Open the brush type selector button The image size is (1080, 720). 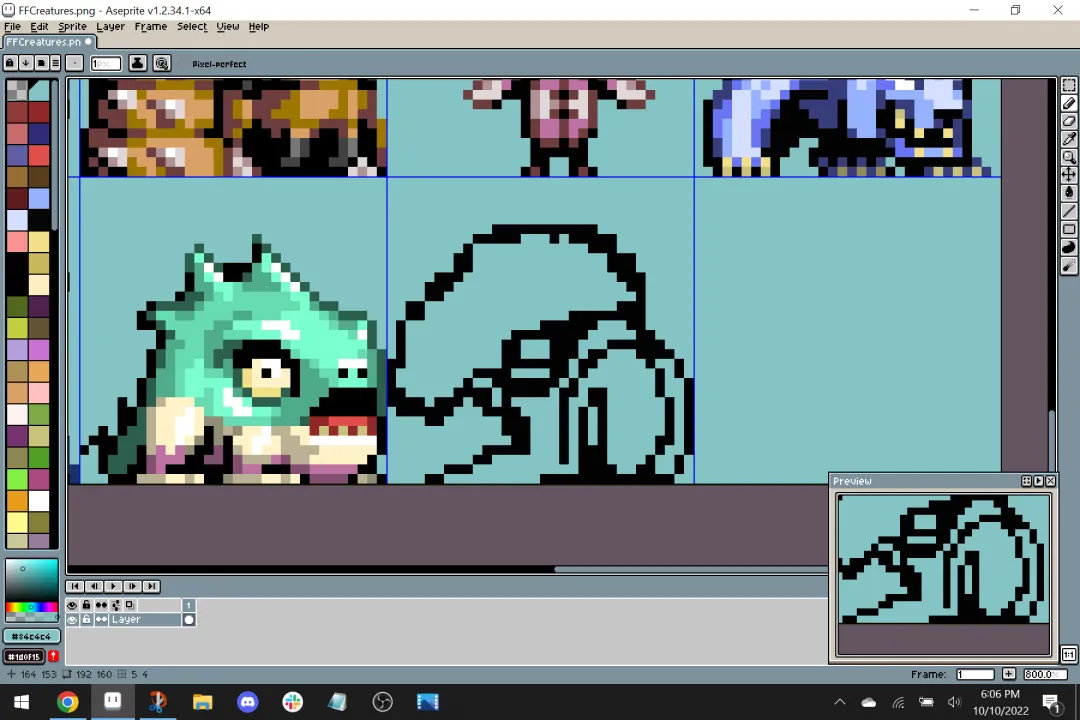coord(75,63)
